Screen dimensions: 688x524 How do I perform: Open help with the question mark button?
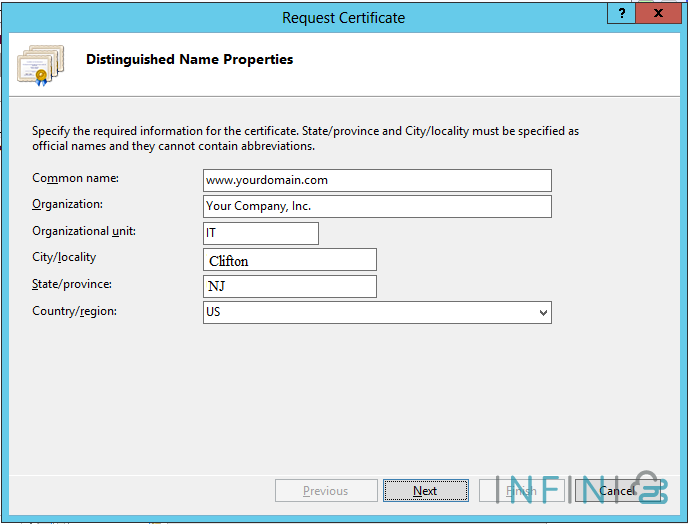coord(623,14)
